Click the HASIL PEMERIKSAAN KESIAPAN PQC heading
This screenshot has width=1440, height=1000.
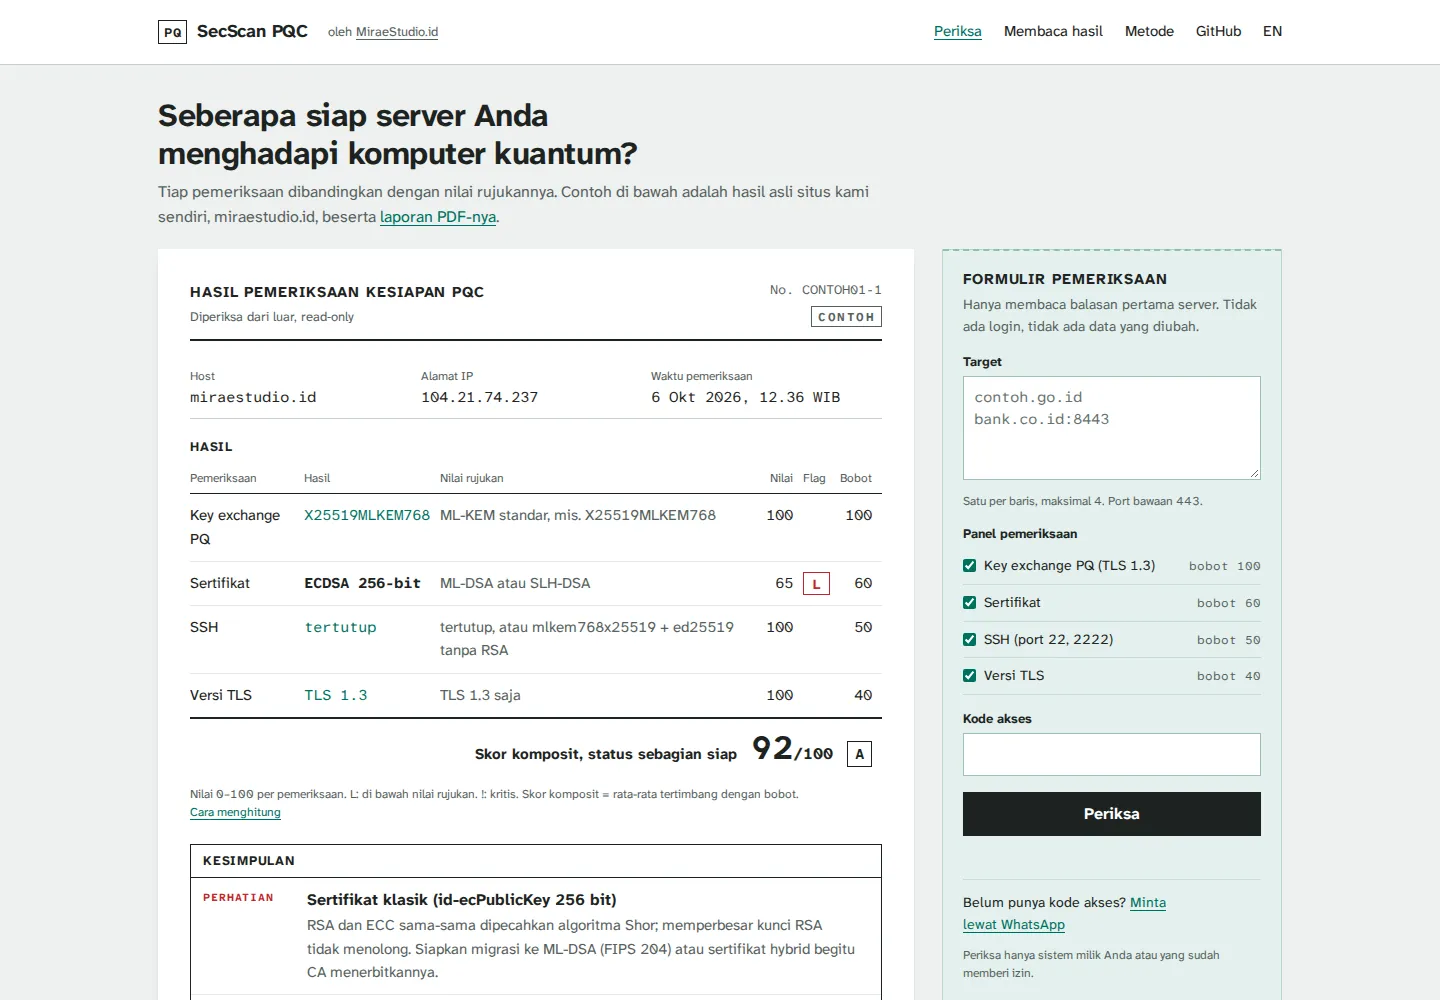coord(337,292)
